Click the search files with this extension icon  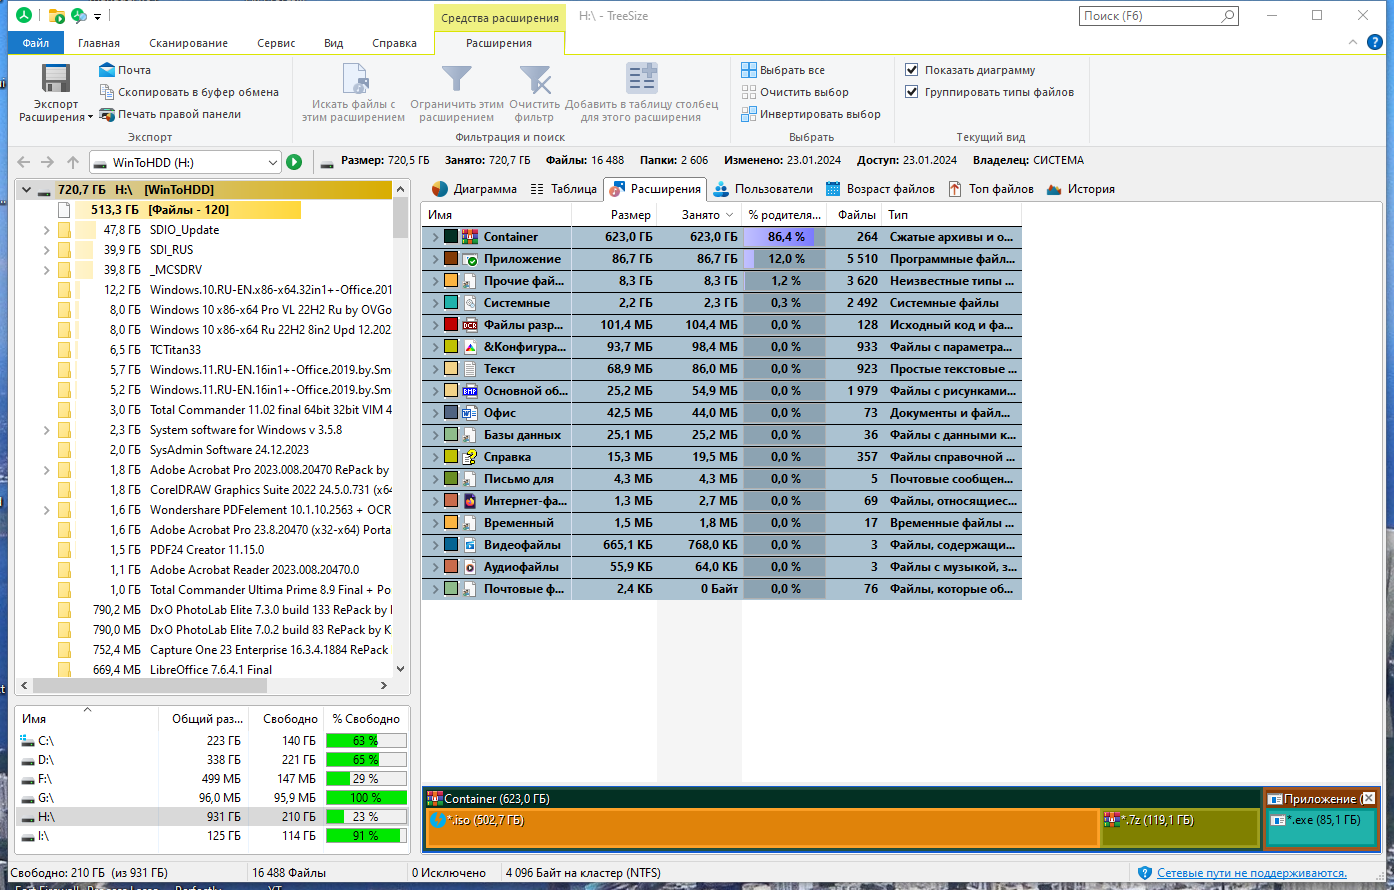point(354,79)
